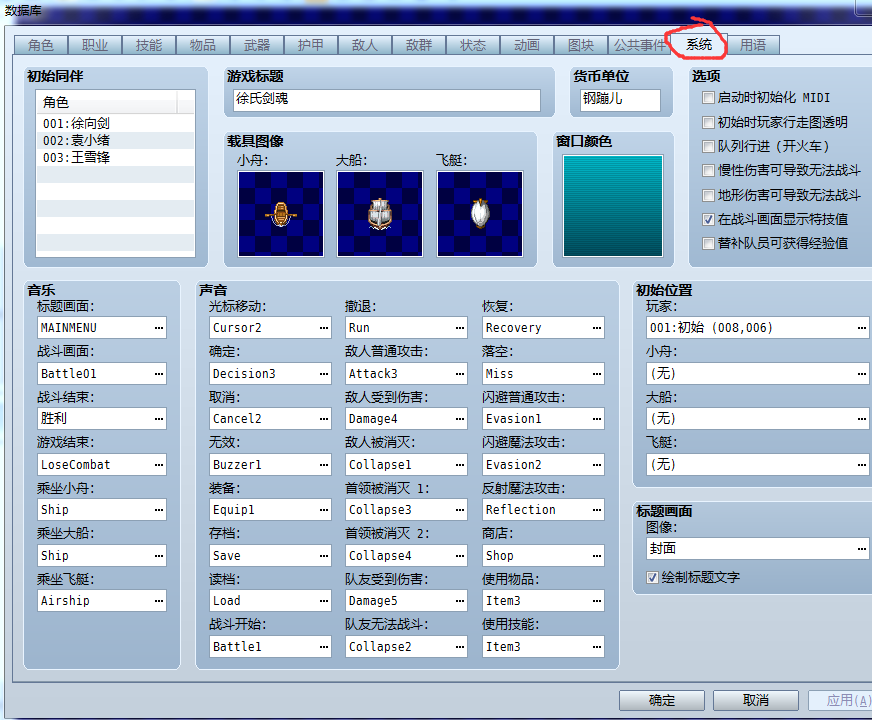
Task: Toggle 地形伤害可导致无法战斗 checkbox
Action: 708,195
